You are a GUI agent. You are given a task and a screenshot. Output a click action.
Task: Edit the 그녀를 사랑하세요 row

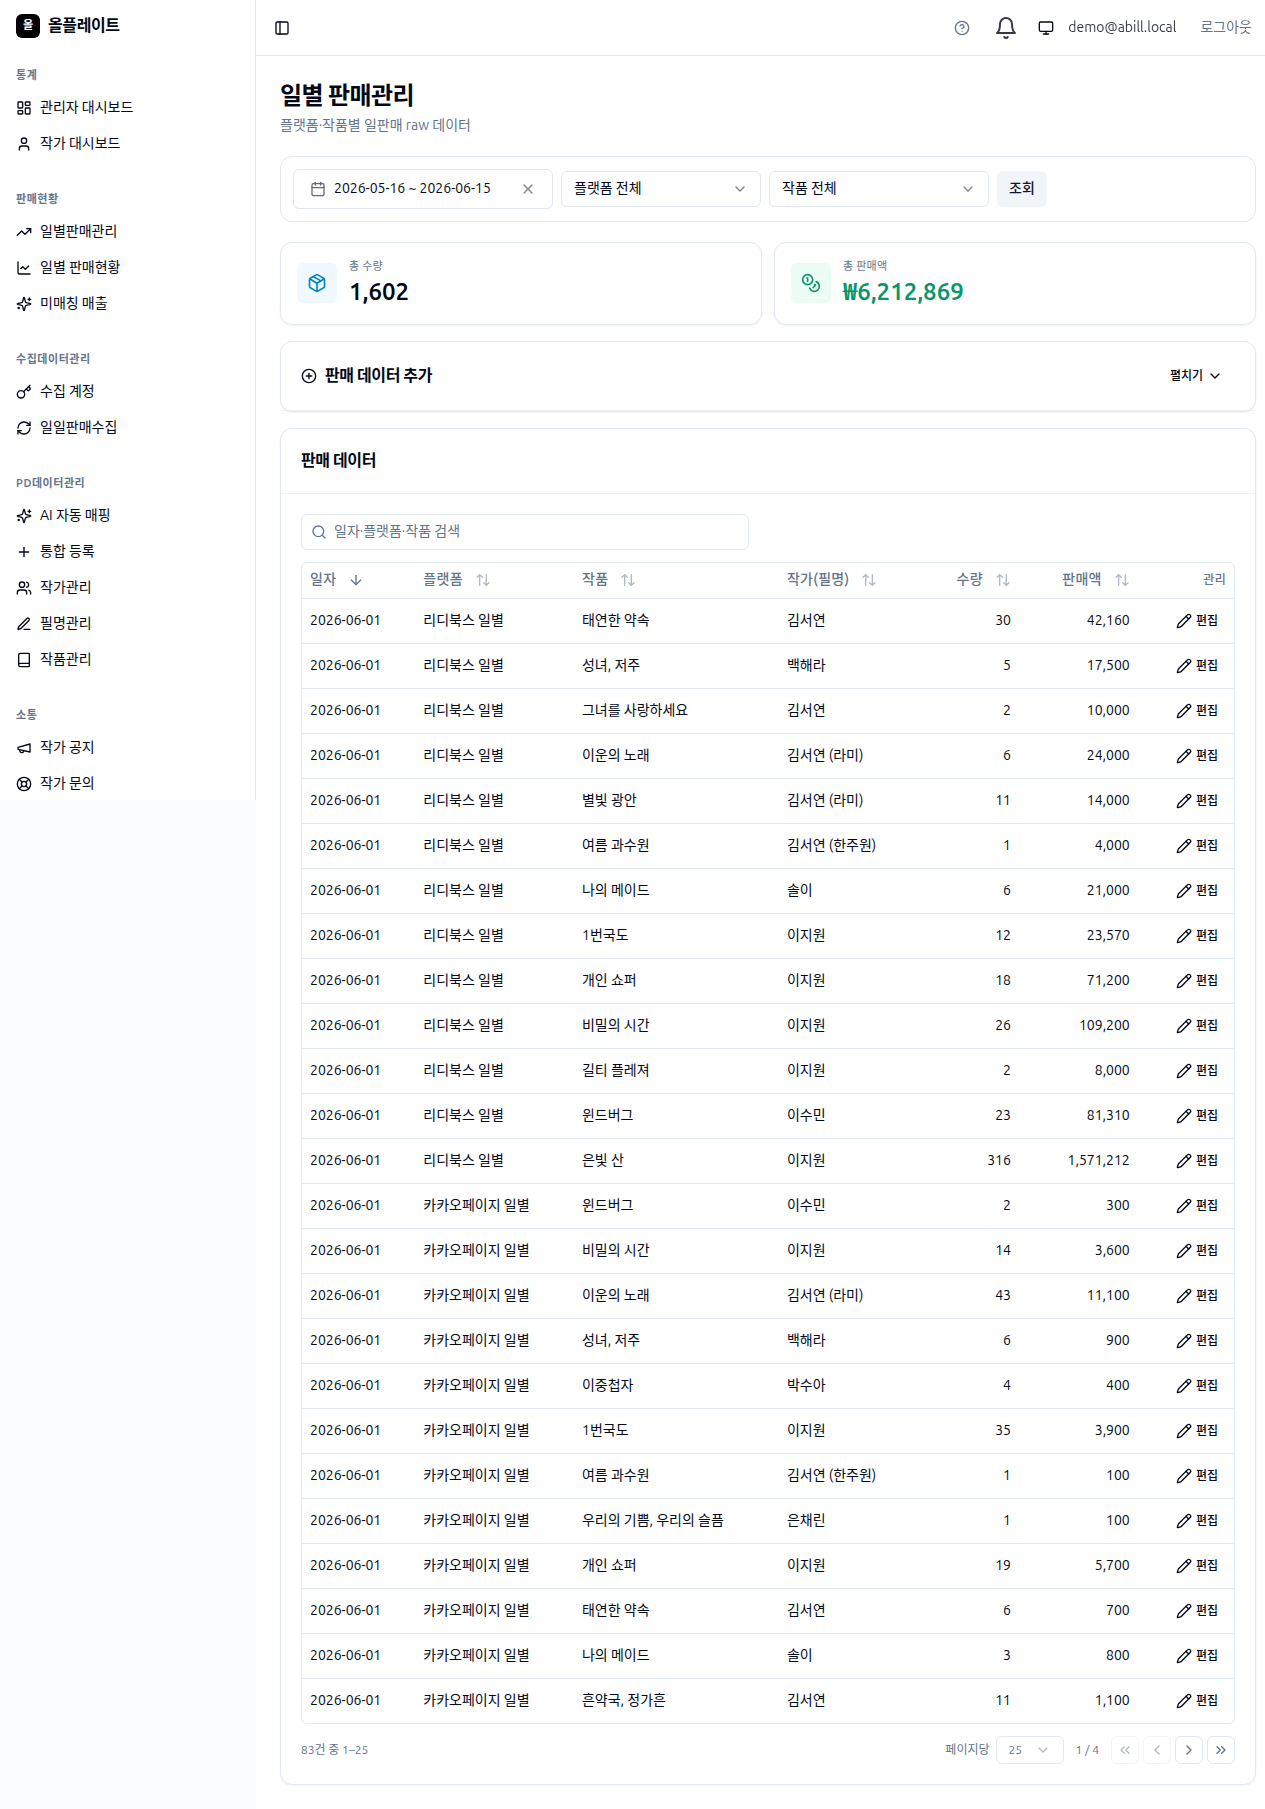(1197, 711)
